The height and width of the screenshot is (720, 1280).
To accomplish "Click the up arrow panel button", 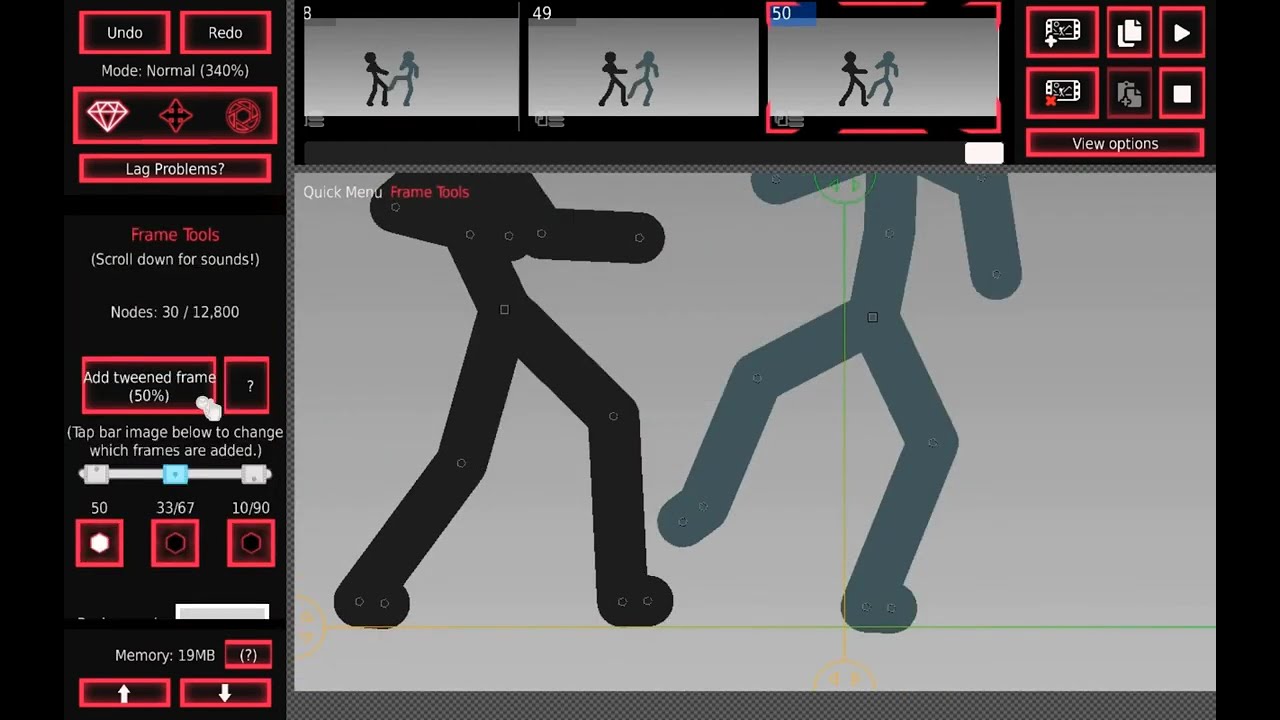I will tap(125, 693).
